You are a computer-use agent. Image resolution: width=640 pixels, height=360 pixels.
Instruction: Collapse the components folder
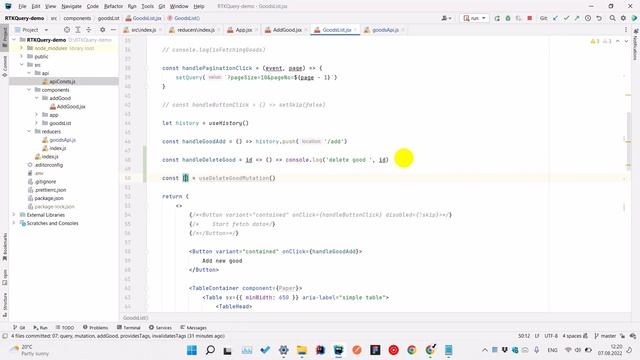(29, 90)
